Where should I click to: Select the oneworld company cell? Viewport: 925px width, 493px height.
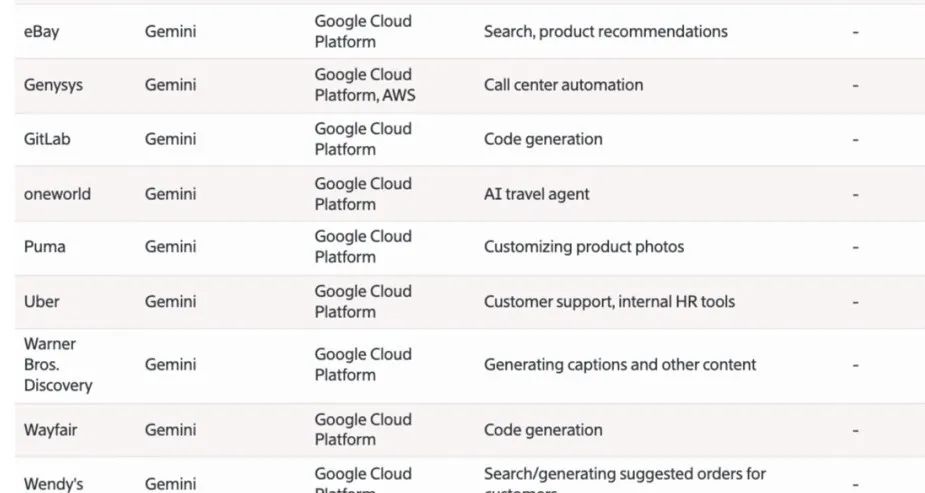tap(57, 193)
